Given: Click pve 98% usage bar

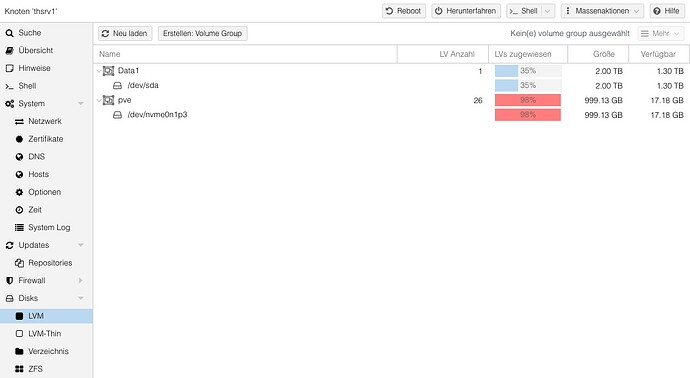Looking at the screenshot, I should pyautogui.click(x=528, y=100).
